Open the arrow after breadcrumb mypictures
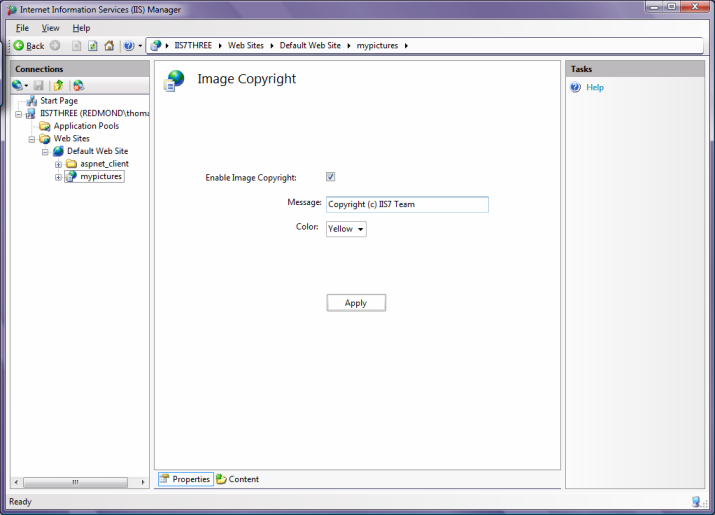The image size is (715, 515). tap(406, 46)
